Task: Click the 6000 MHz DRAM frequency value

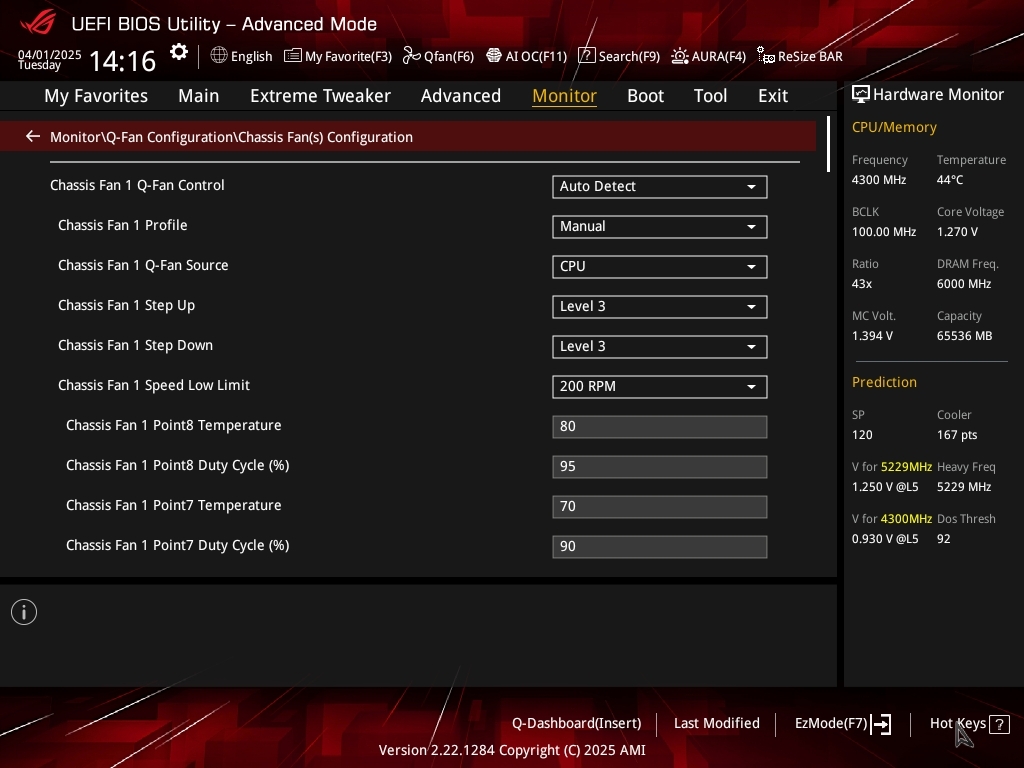Action: pos(964,284)
